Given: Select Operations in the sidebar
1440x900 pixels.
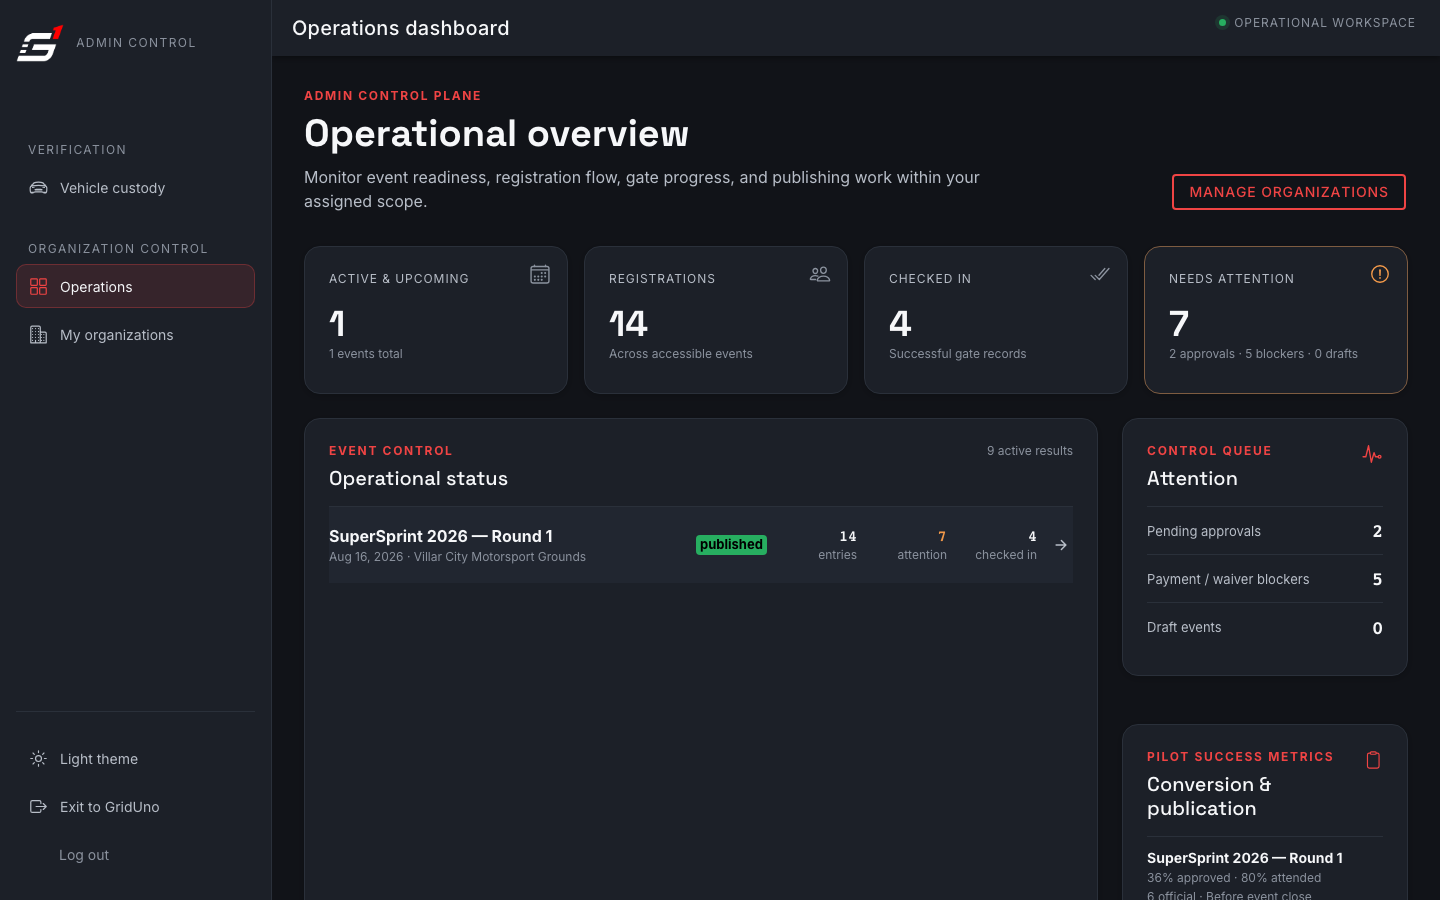Looking at the screenshot, I should pos(135,286).
